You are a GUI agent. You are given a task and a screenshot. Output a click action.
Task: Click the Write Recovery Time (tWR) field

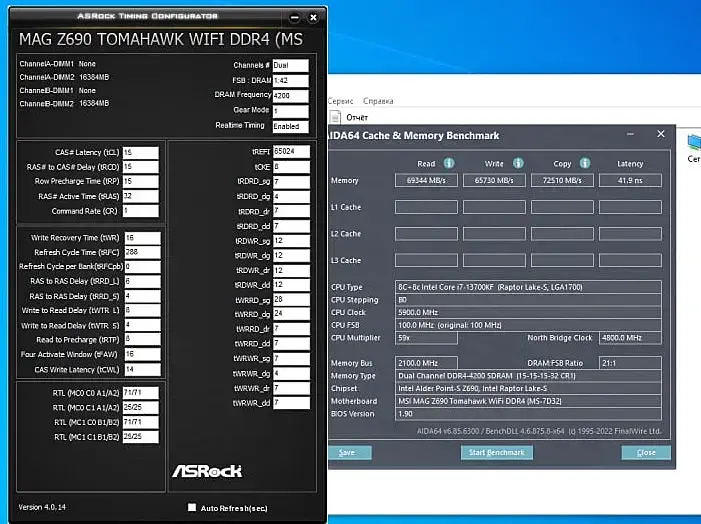tap(142, 238)
